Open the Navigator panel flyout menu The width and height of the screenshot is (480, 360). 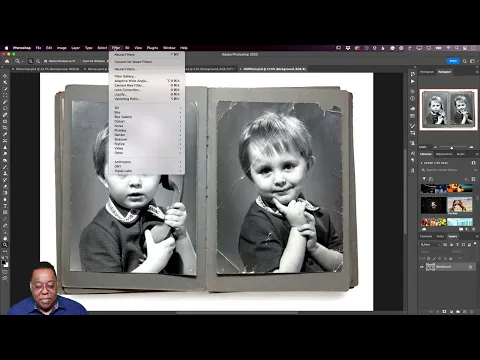(477, 72)
